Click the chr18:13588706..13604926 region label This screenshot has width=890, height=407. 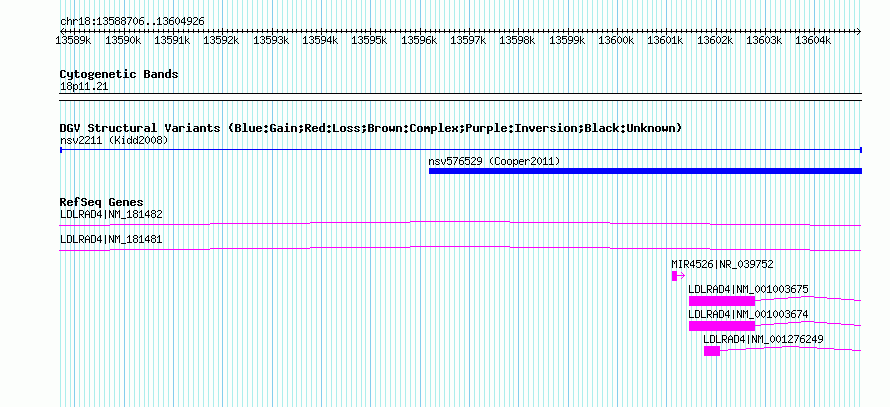[132, 22]
